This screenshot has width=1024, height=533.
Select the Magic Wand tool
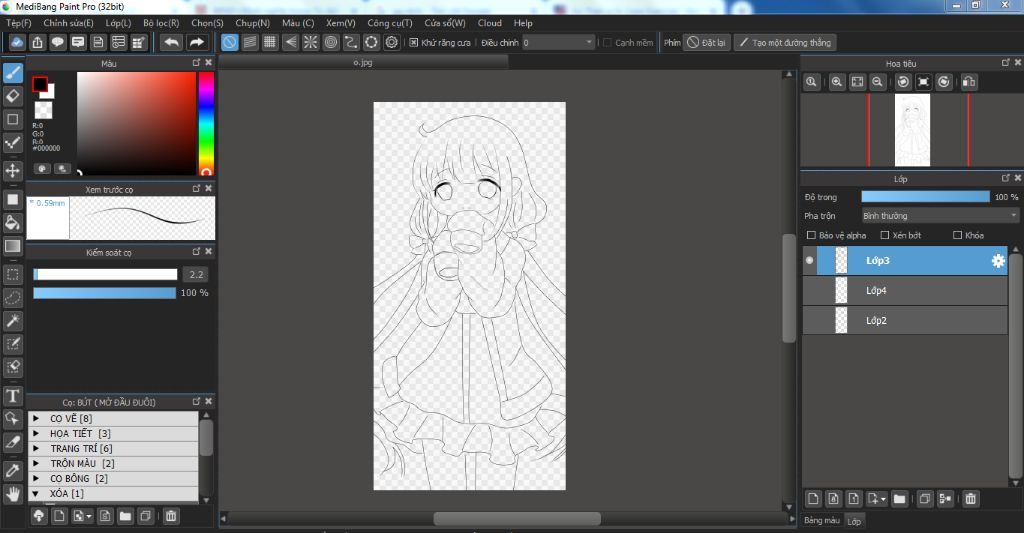click(x=12, y=321)
